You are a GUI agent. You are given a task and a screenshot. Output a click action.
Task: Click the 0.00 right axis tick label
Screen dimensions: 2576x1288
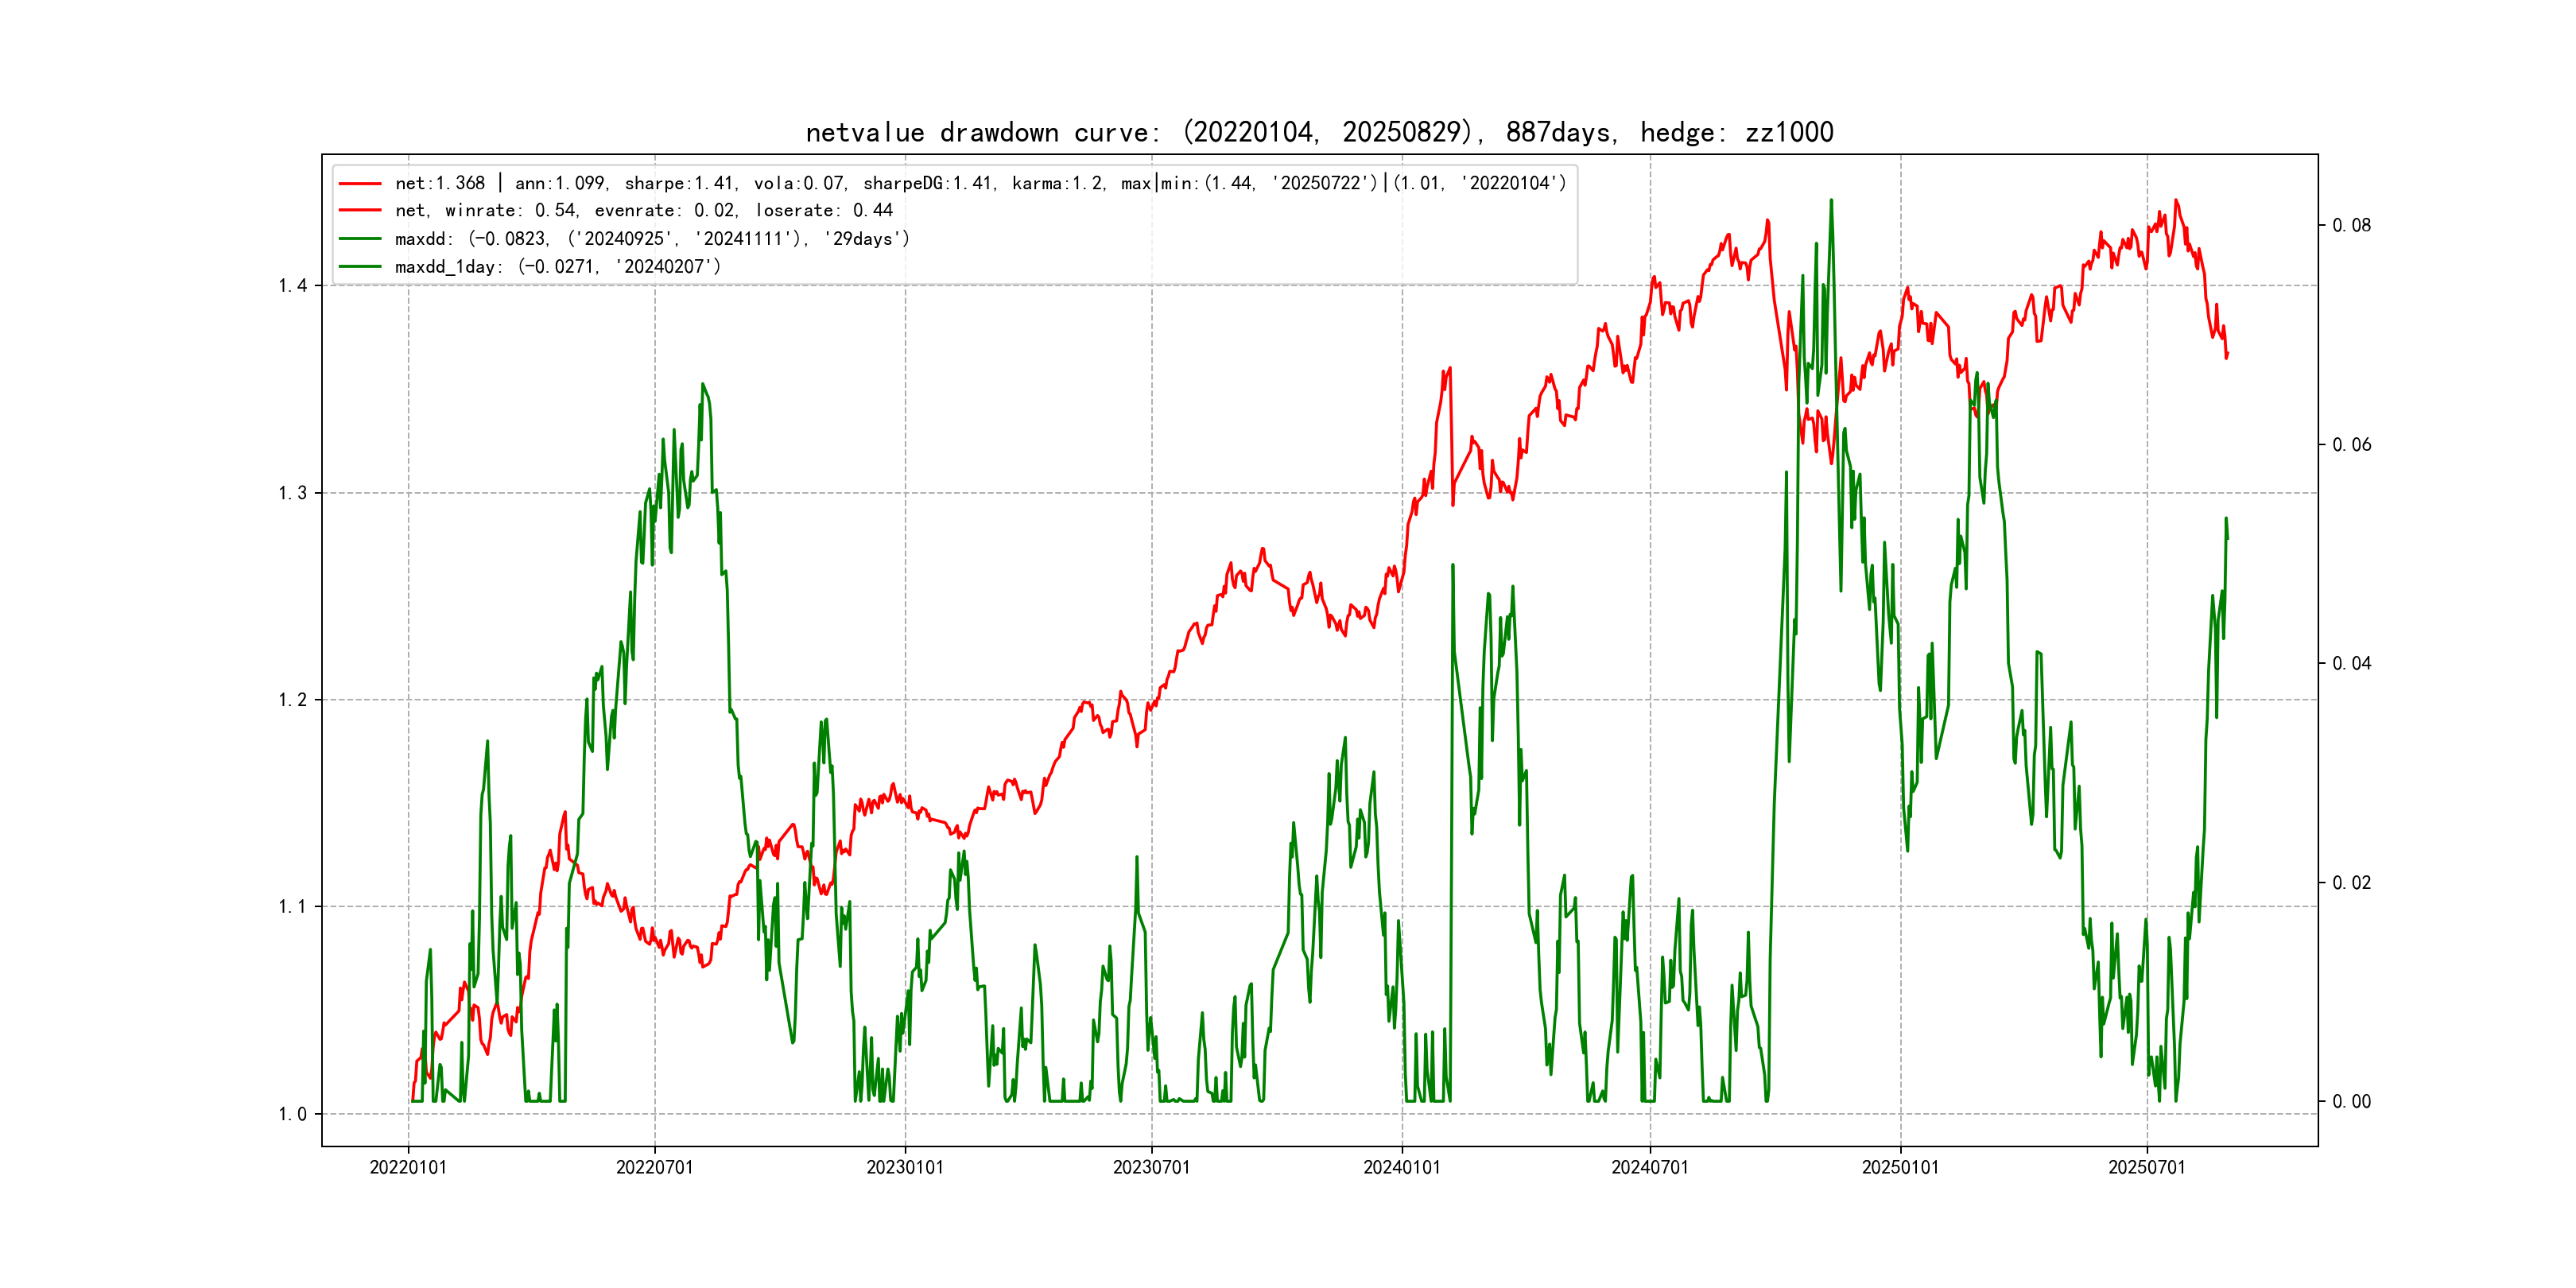[2351, 1101]
